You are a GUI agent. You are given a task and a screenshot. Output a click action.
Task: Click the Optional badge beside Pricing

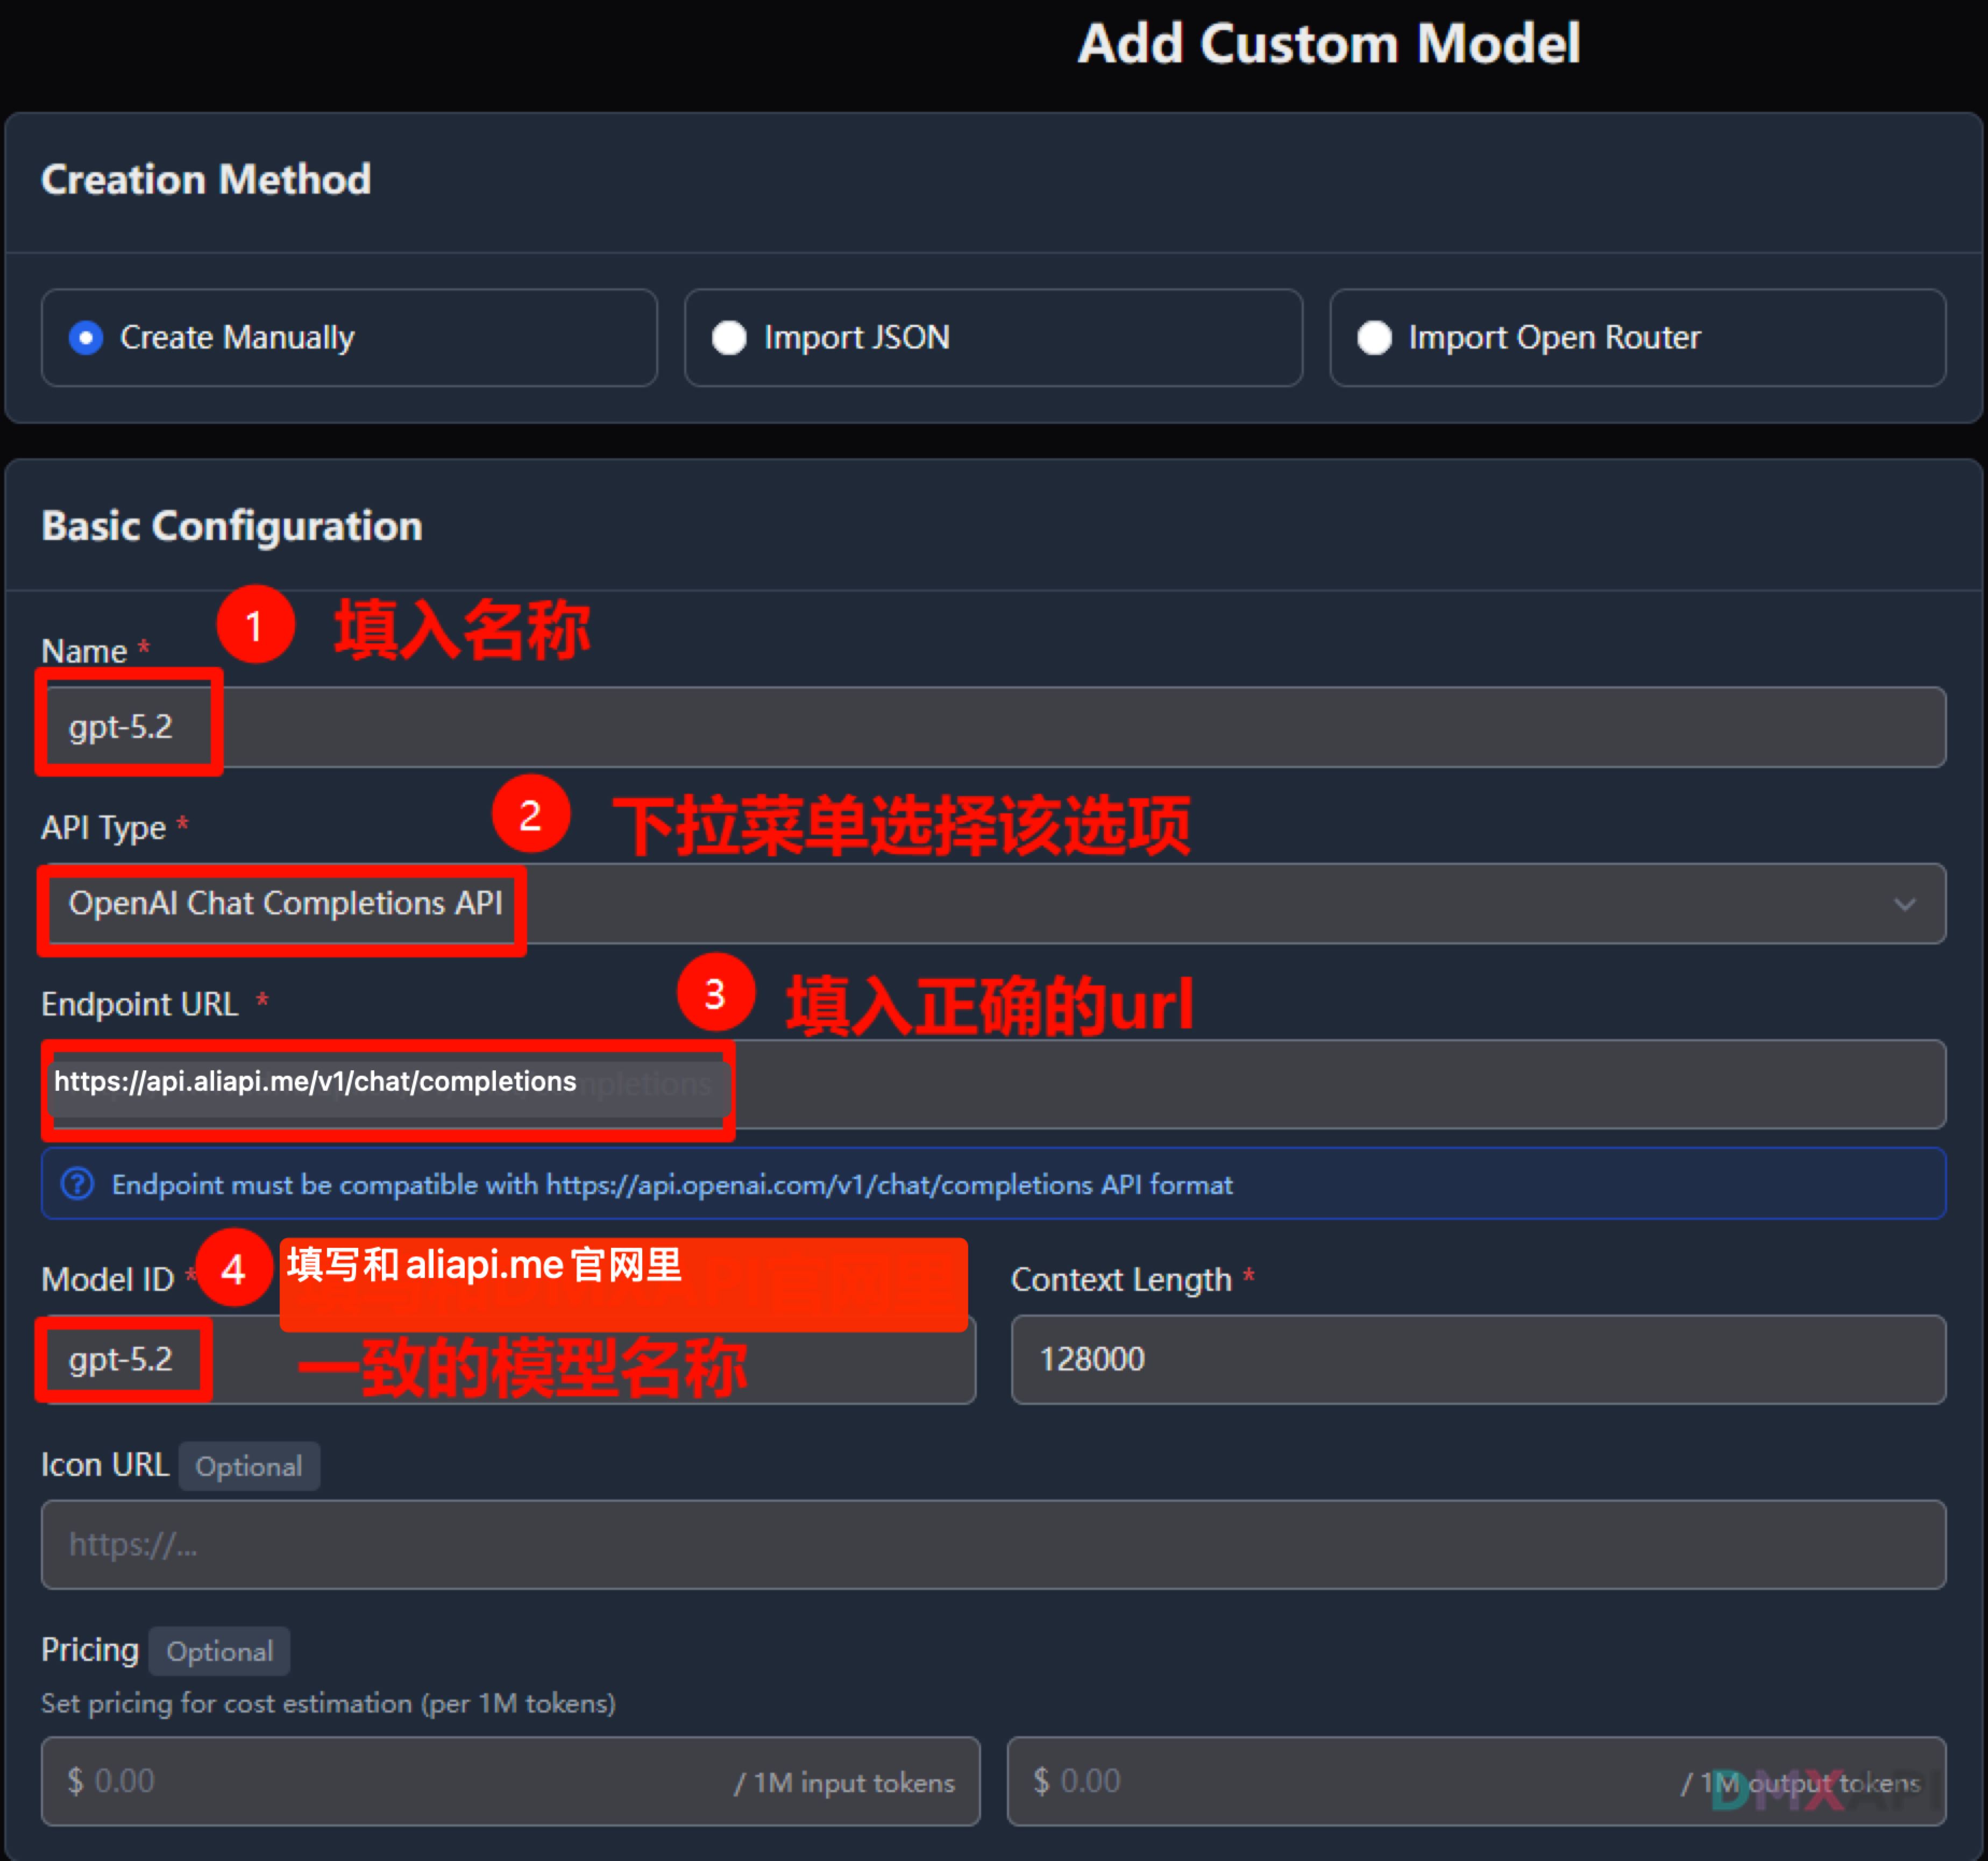tap(220, 1651)
